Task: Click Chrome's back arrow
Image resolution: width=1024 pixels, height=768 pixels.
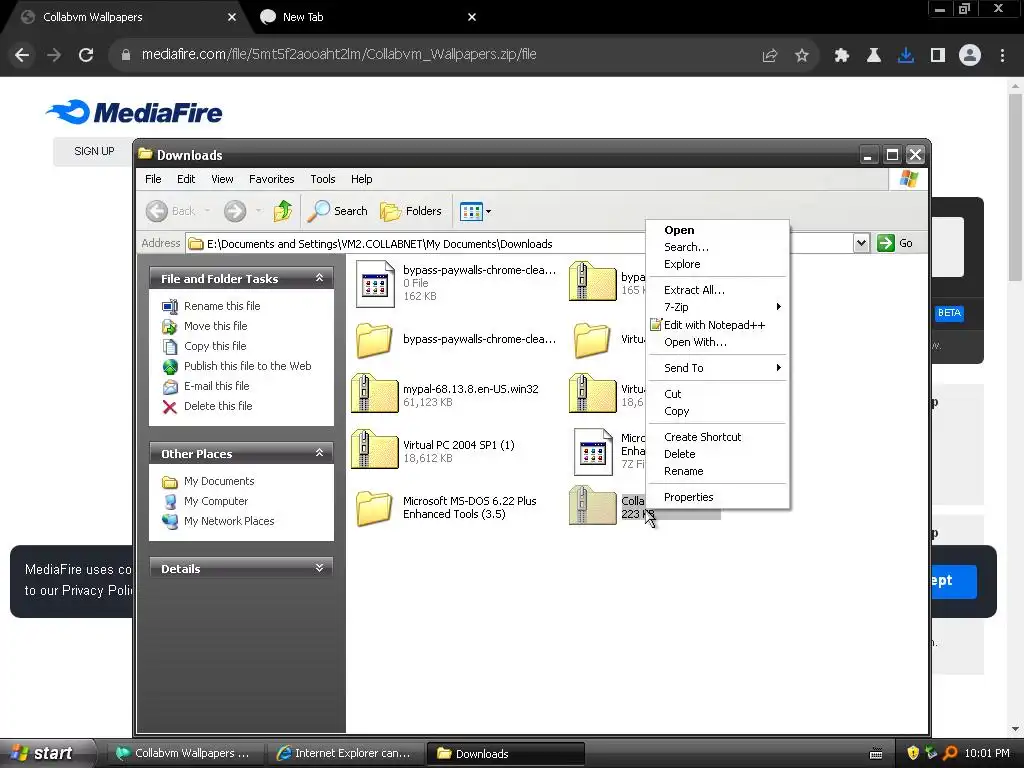Action: pos(22,55)
